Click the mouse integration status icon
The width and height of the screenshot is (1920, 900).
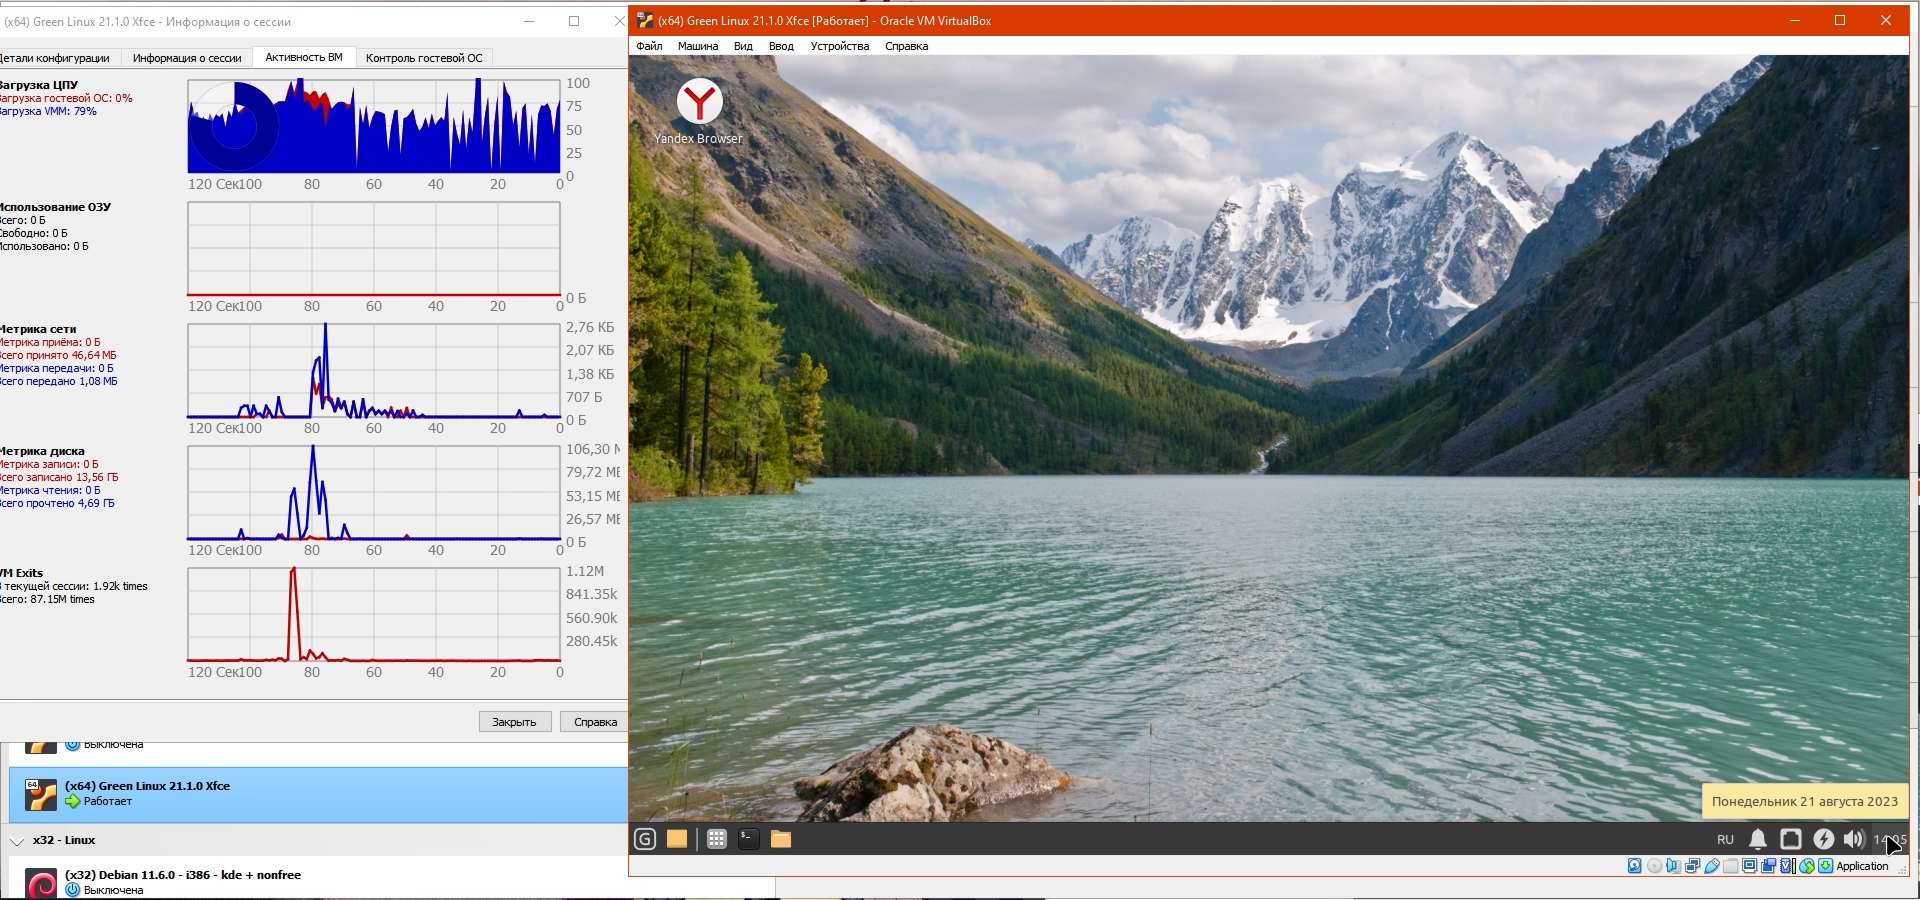pyautogui.click(x=1806, y=866)
